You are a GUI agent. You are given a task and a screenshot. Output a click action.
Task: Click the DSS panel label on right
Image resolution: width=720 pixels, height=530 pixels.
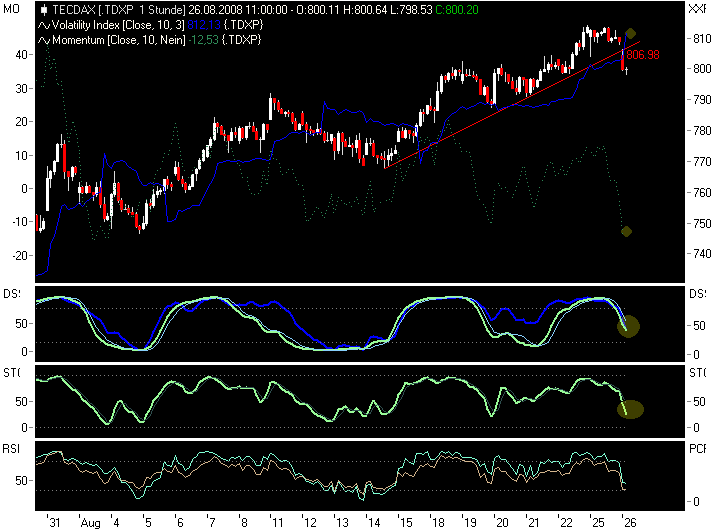tap(698, 293)
